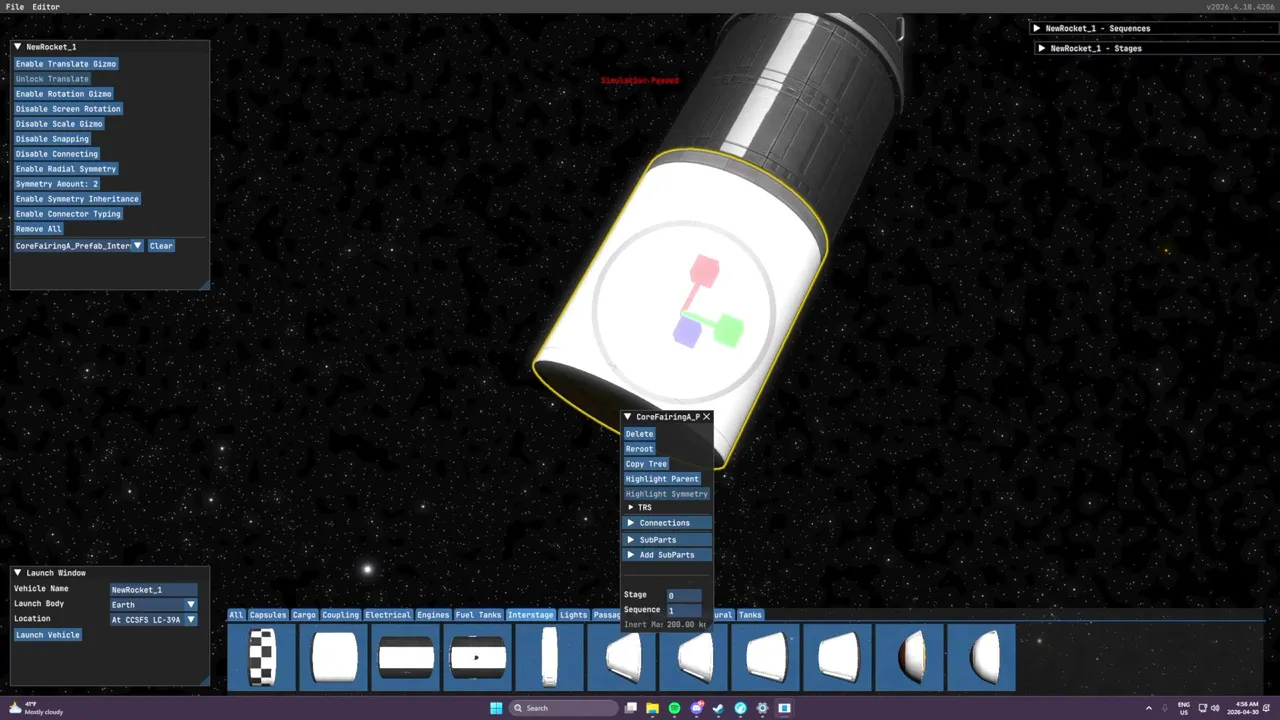Delete the selected CoreFairingA part
This screenshot has width=1280, height=720.
(x=639, y=434)
